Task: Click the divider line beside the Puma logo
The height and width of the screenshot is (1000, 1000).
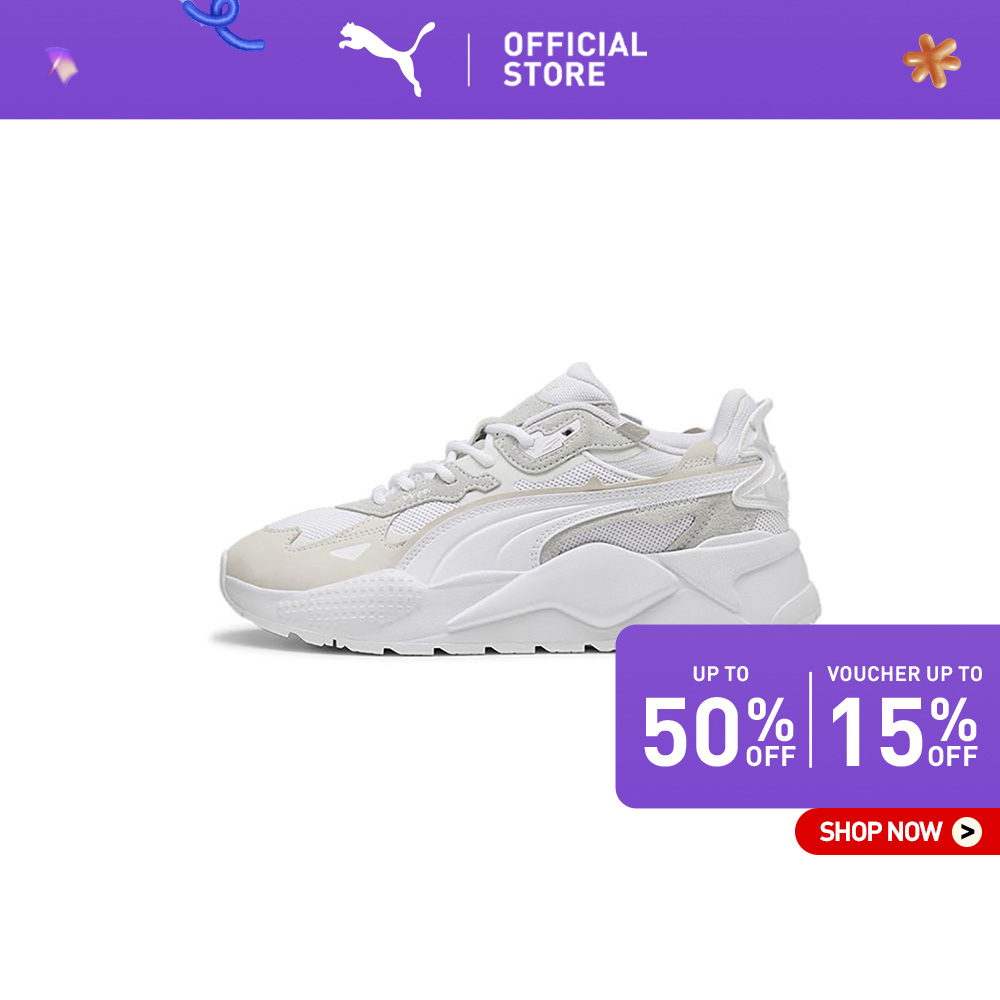Action: [x=469, y=60]
